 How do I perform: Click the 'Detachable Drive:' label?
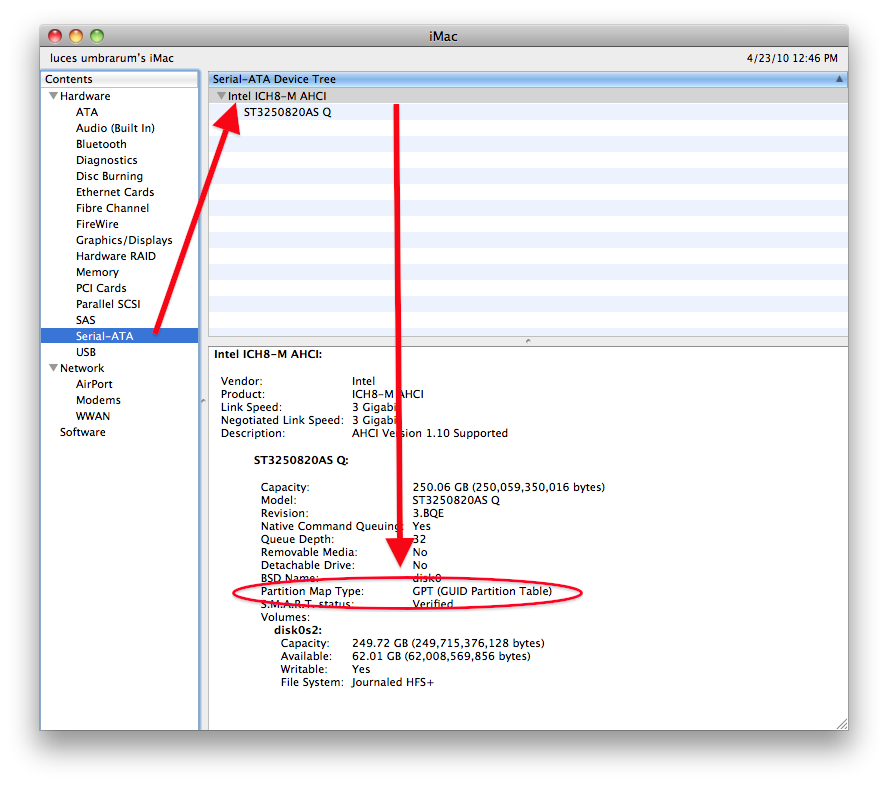point(308,565)
